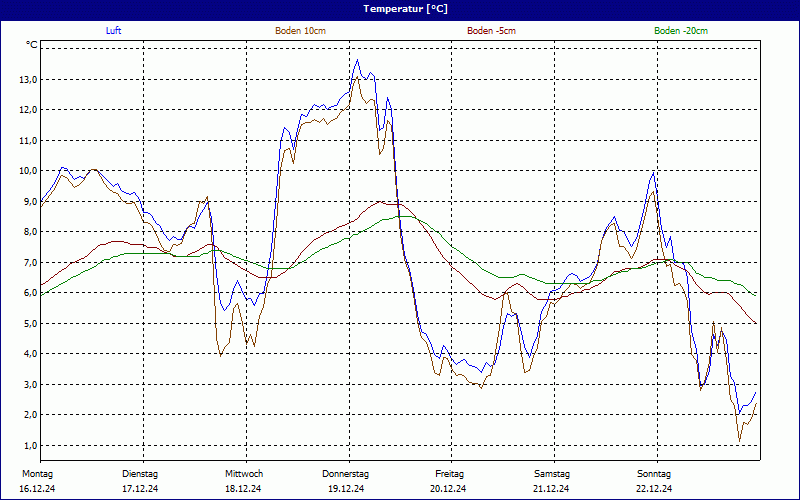Click the °C unit label on the y-axis
The width and height of the screenshot is (800, 500).
click(31, 45)
